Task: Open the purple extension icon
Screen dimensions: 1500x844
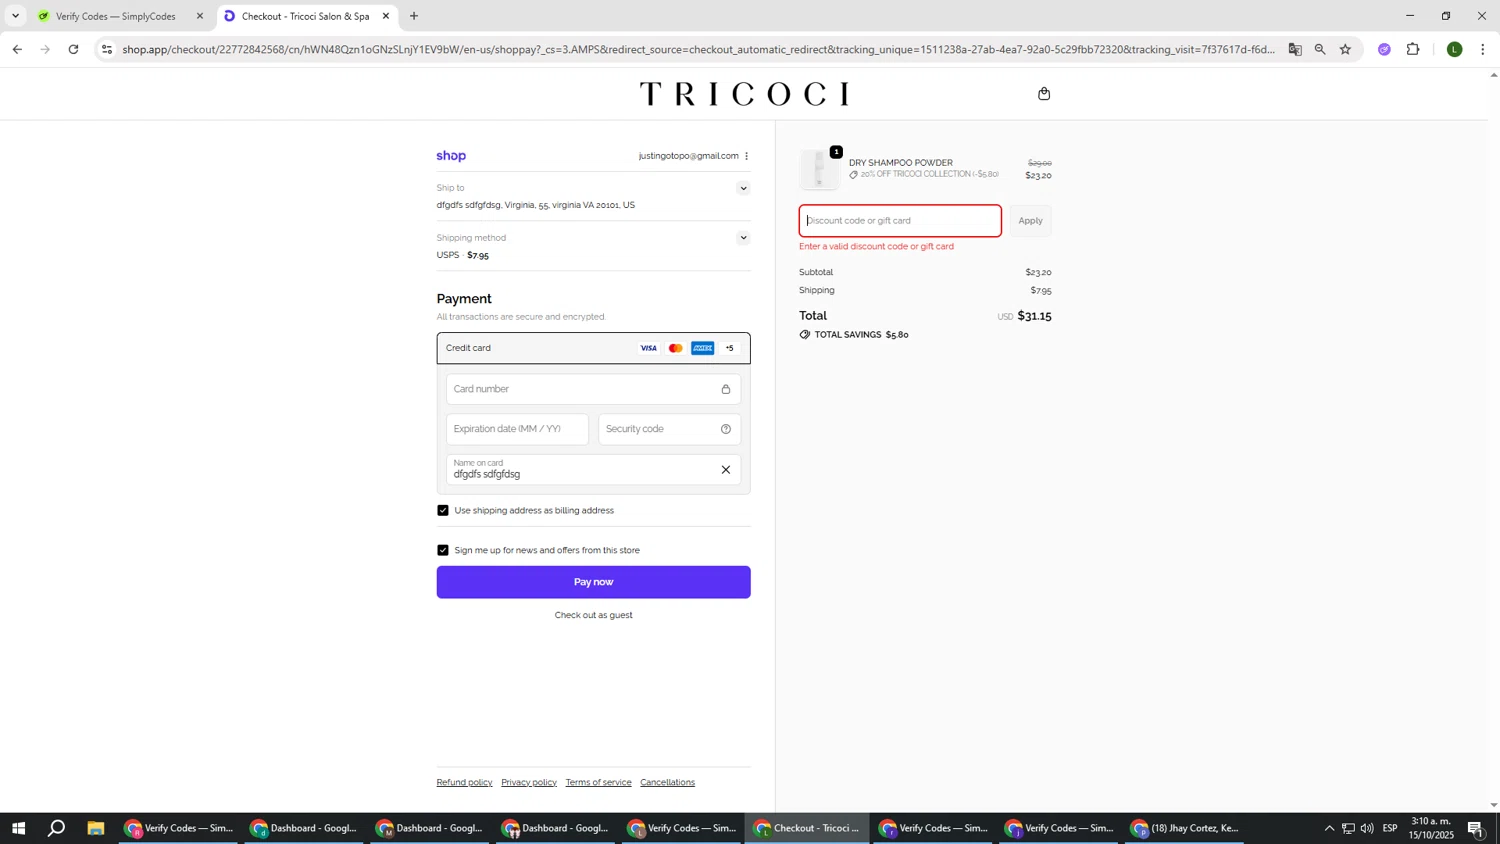Action: point(1384,49)
